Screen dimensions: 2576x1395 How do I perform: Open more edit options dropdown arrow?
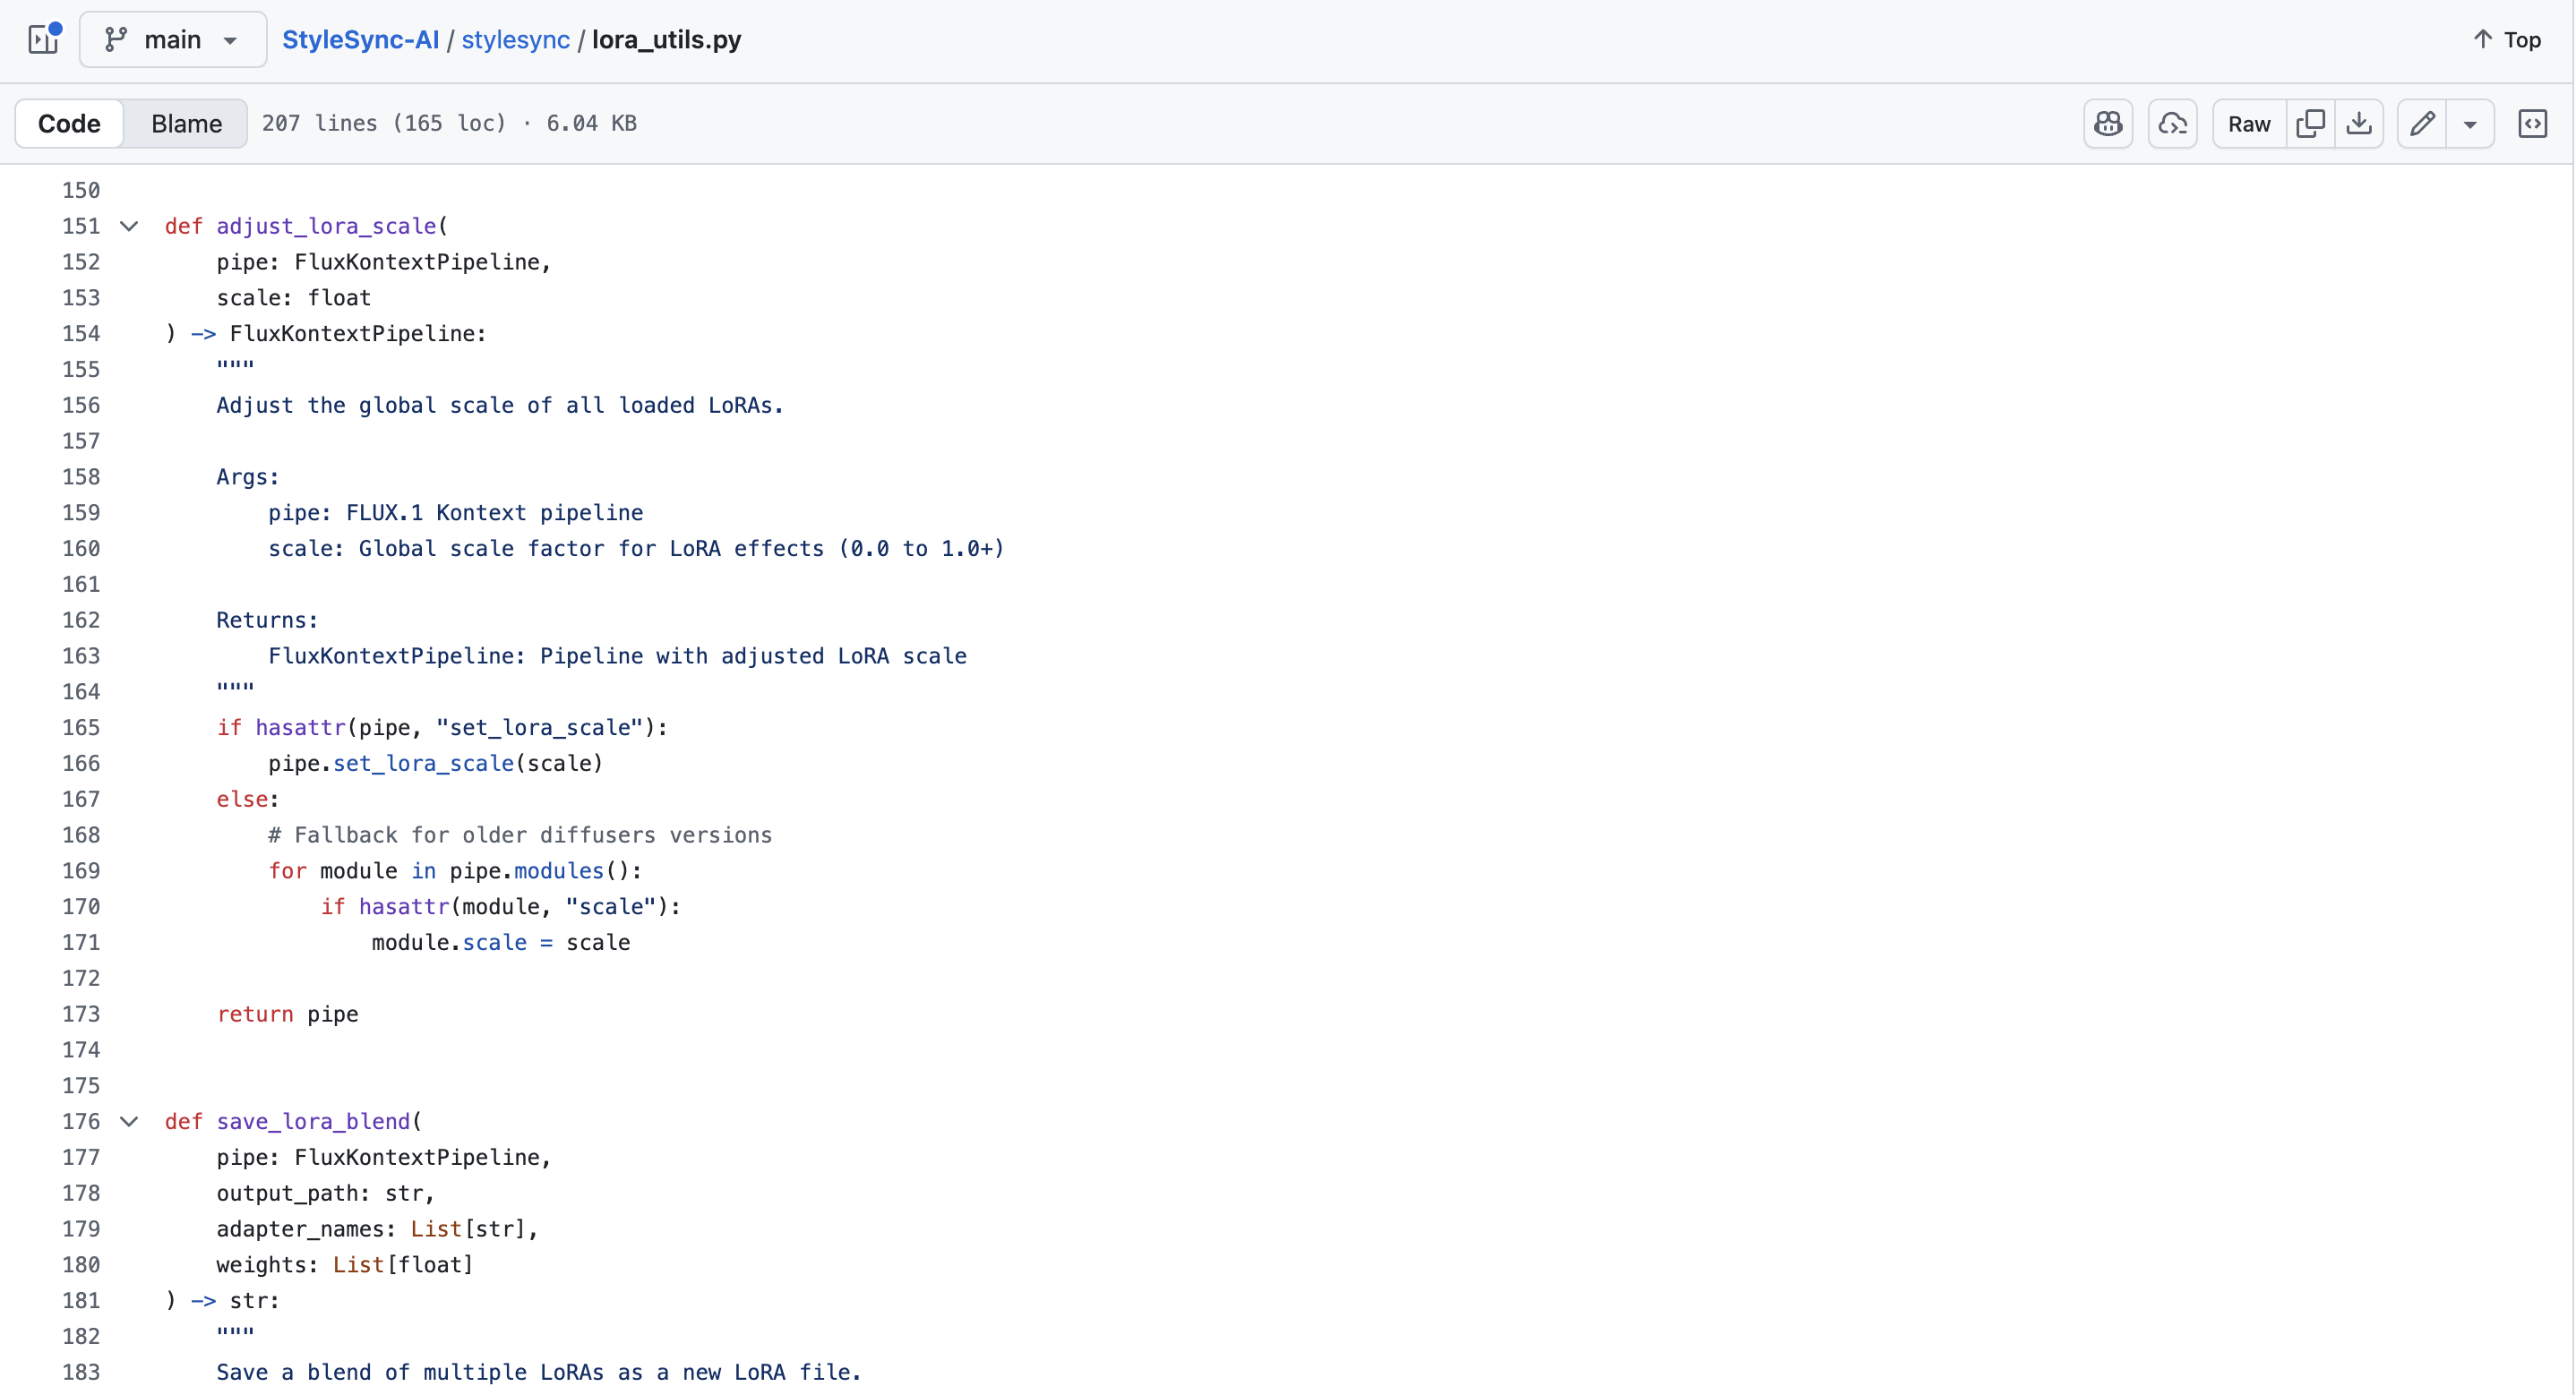point(2470,124)
